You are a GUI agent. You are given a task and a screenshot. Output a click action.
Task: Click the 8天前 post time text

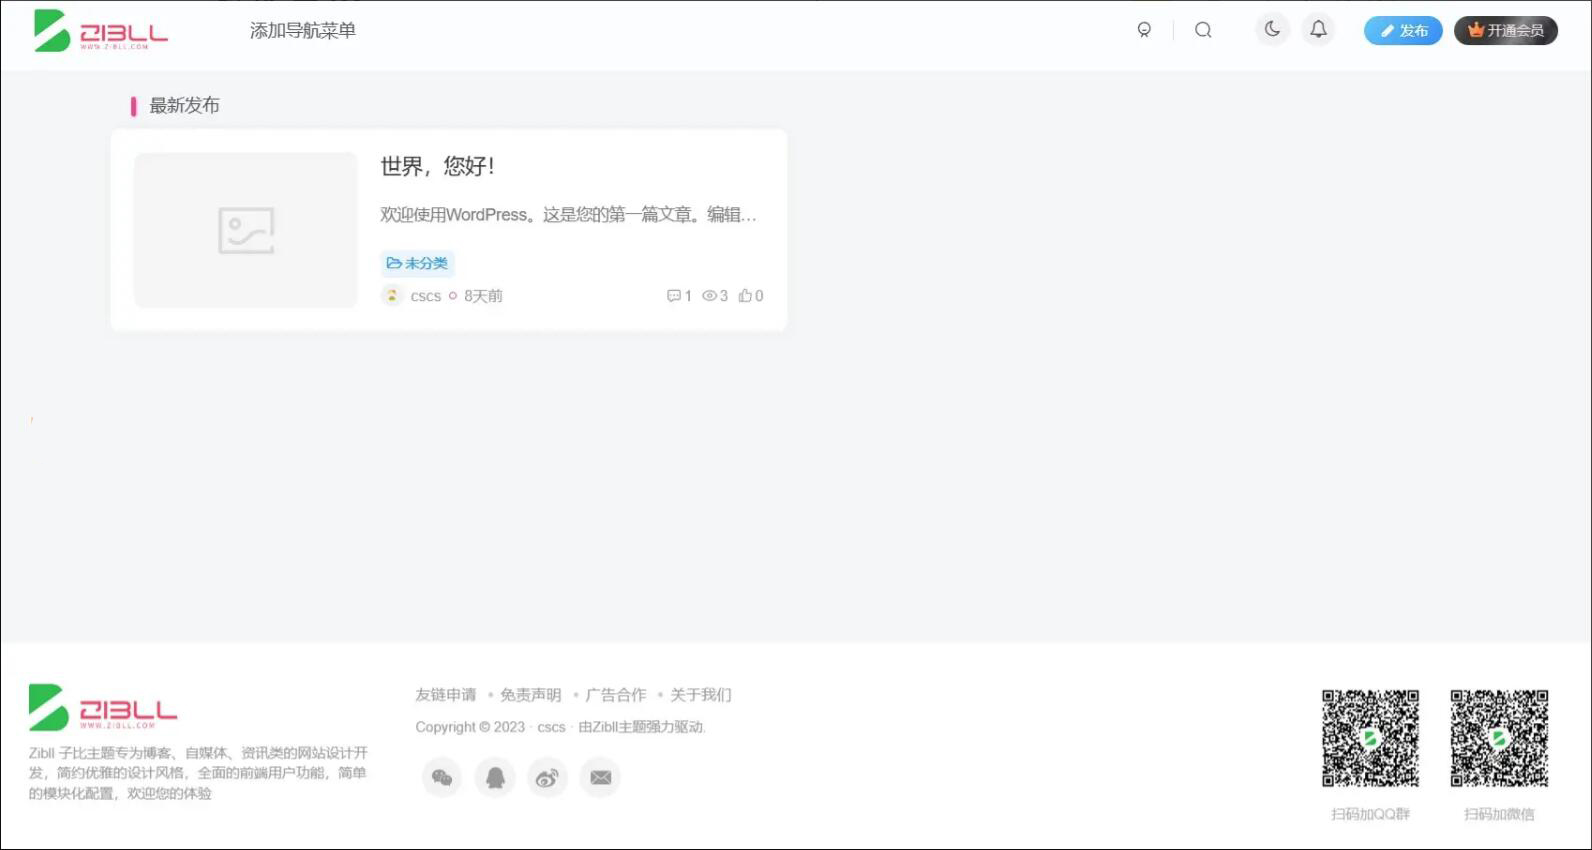[x=483, y=296]
